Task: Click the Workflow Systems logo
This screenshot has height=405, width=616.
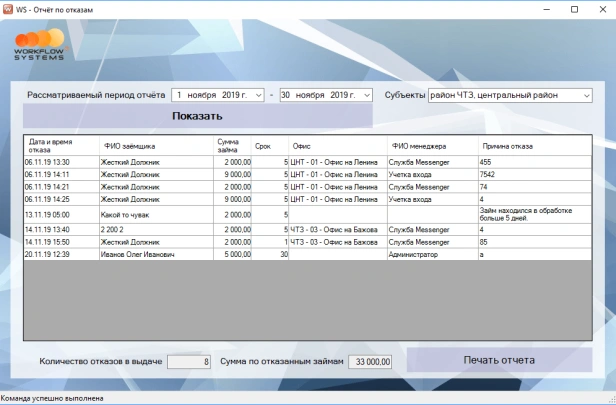Action: click(x=40, y=45)
